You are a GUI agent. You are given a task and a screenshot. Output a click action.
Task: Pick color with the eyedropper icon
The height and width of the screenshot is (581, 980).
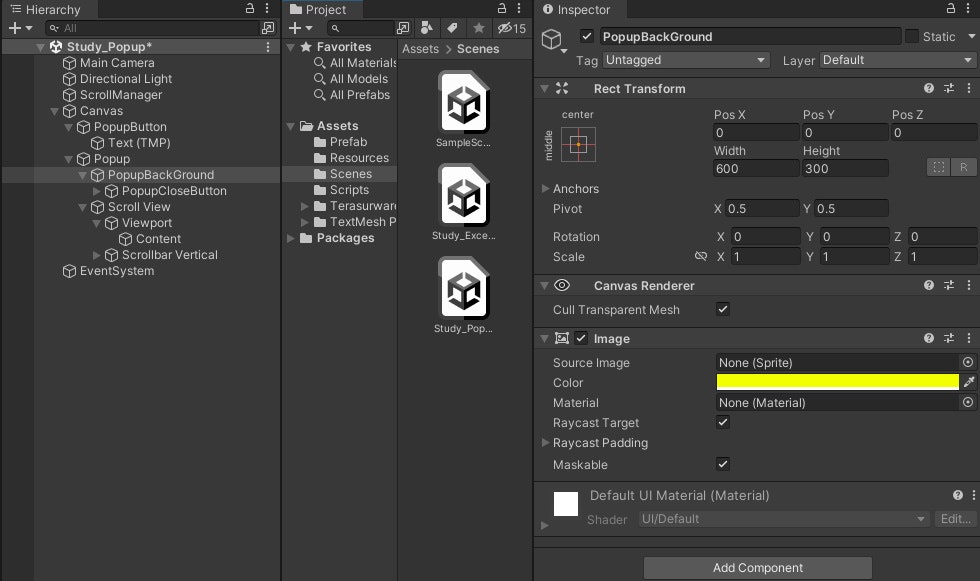[969, 382]
